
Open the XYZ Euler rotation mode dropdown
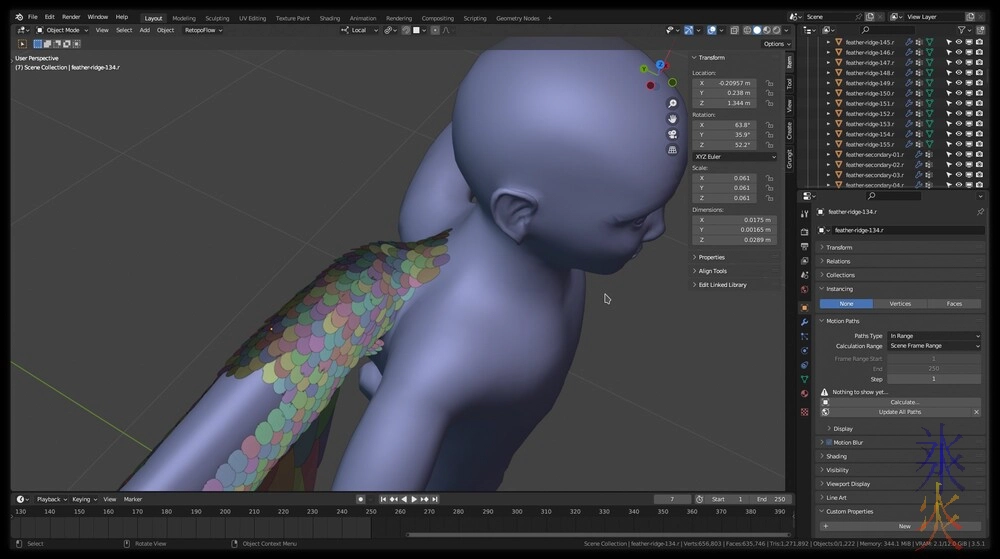[735, 156]
